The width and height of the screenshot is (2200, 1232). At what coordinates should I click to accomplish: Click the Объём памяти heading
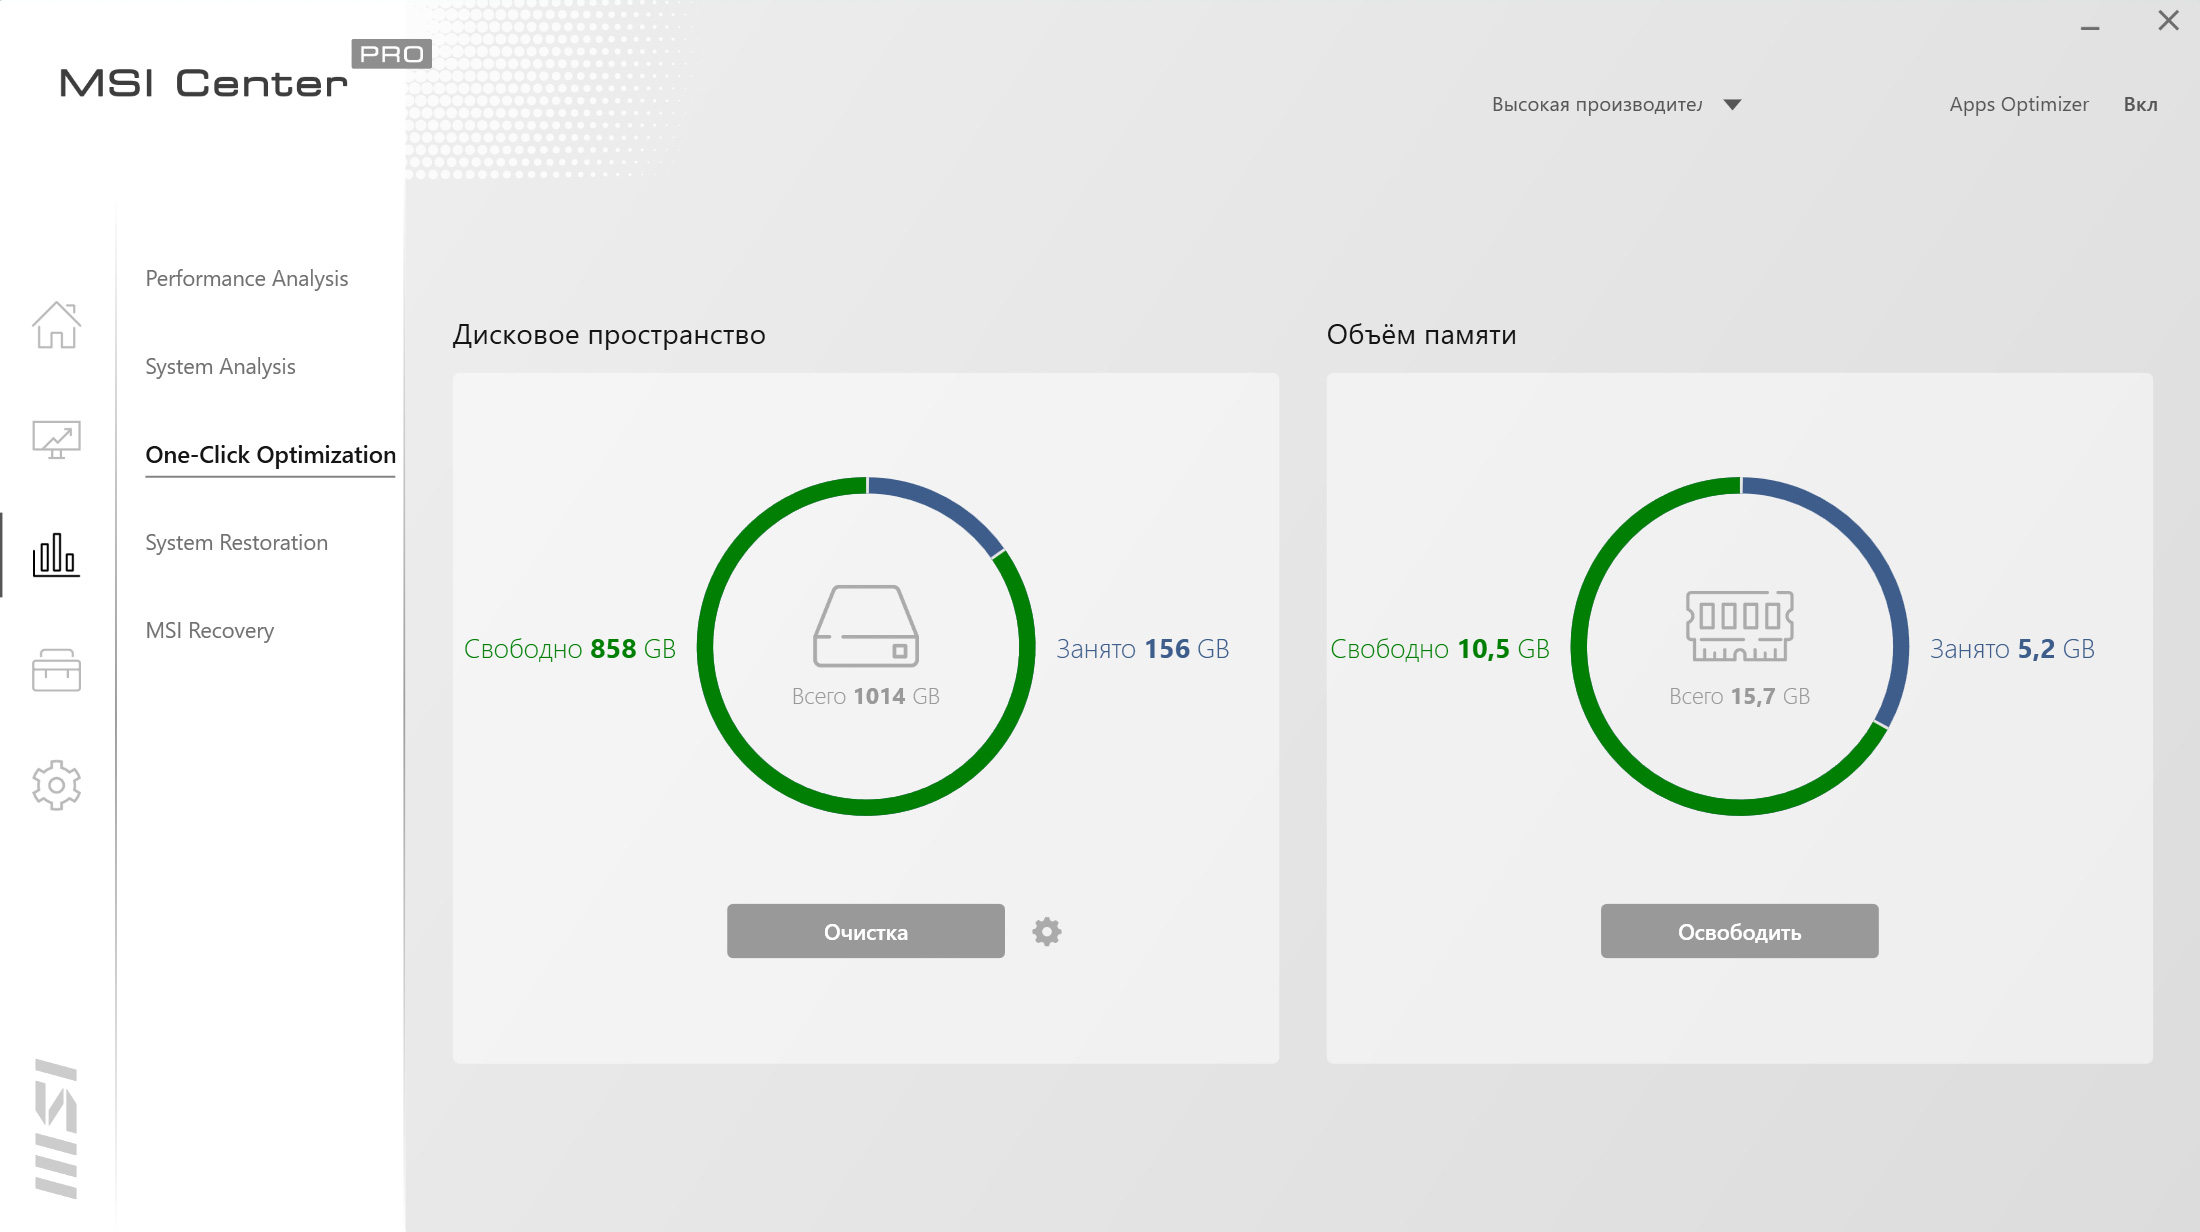(1421, 334)
